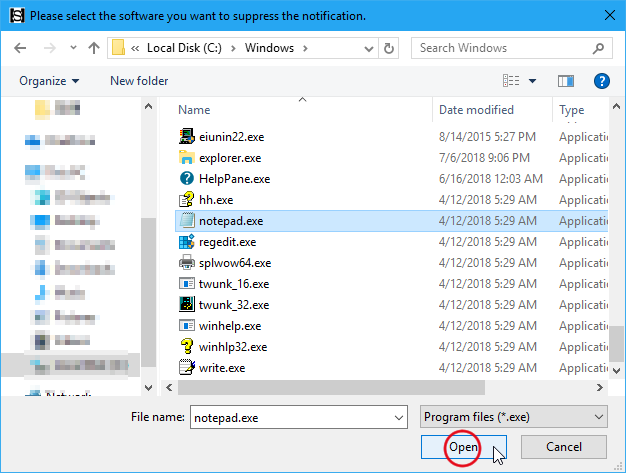The image size is (626, 473).
Task: Open the address bar path dropdown
Action: pyautogui.click(x=364, y=48)
